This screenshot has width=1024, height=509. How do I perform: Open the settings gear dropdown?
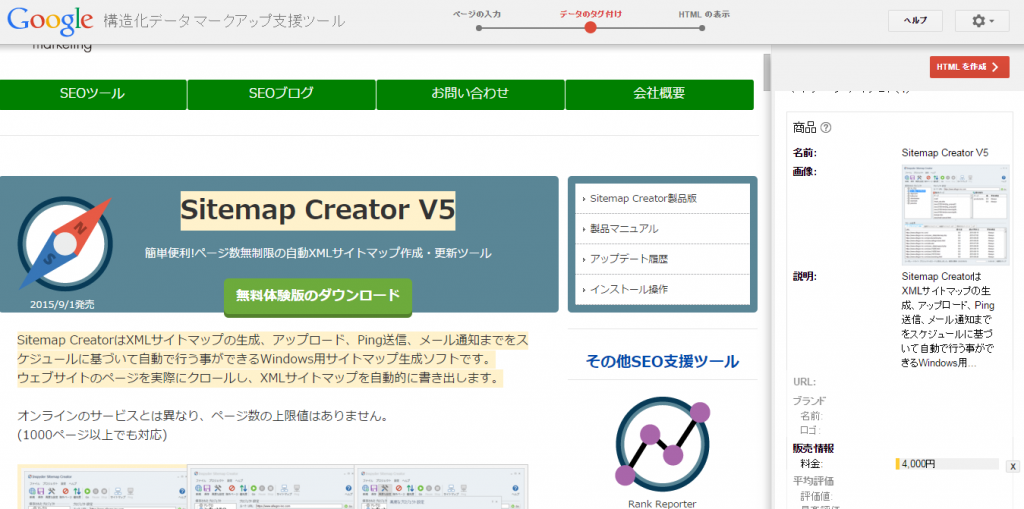click(x=982, y=21)
